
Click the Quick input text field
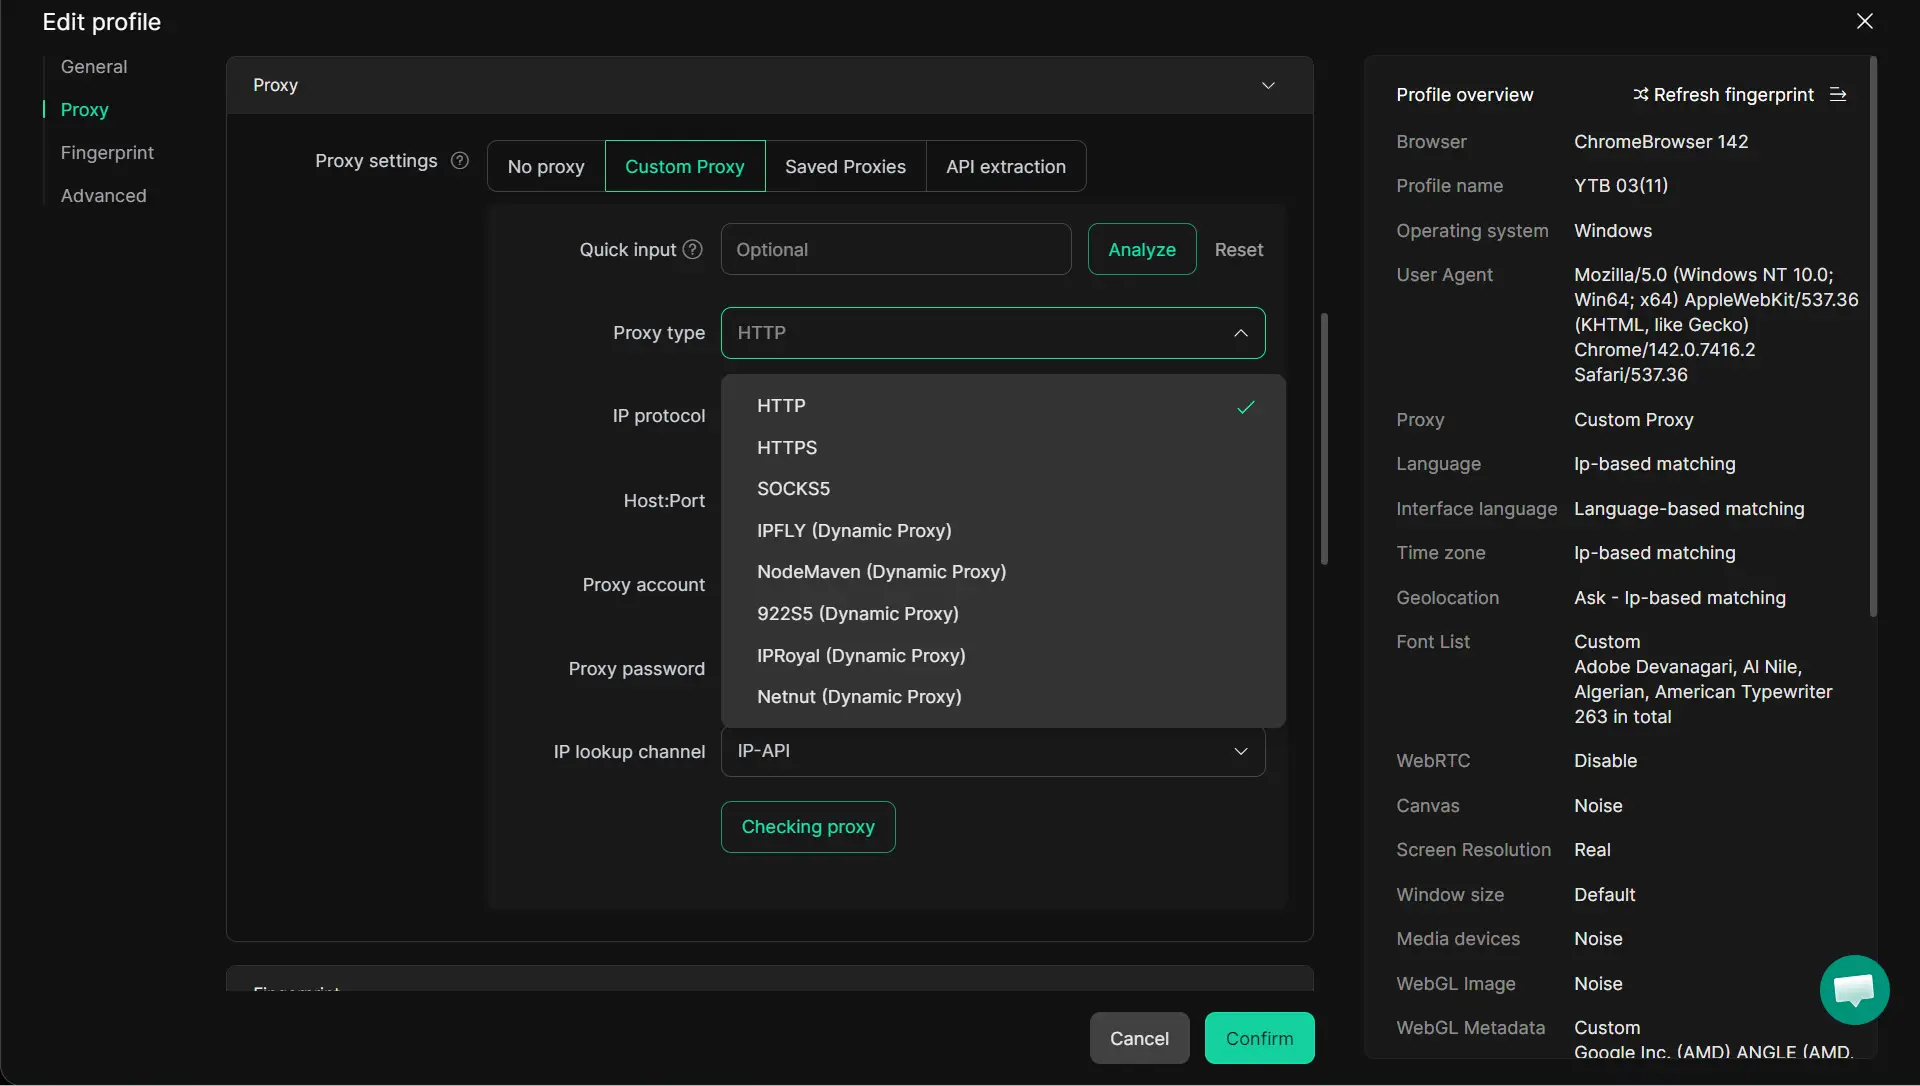pos(895,250)
